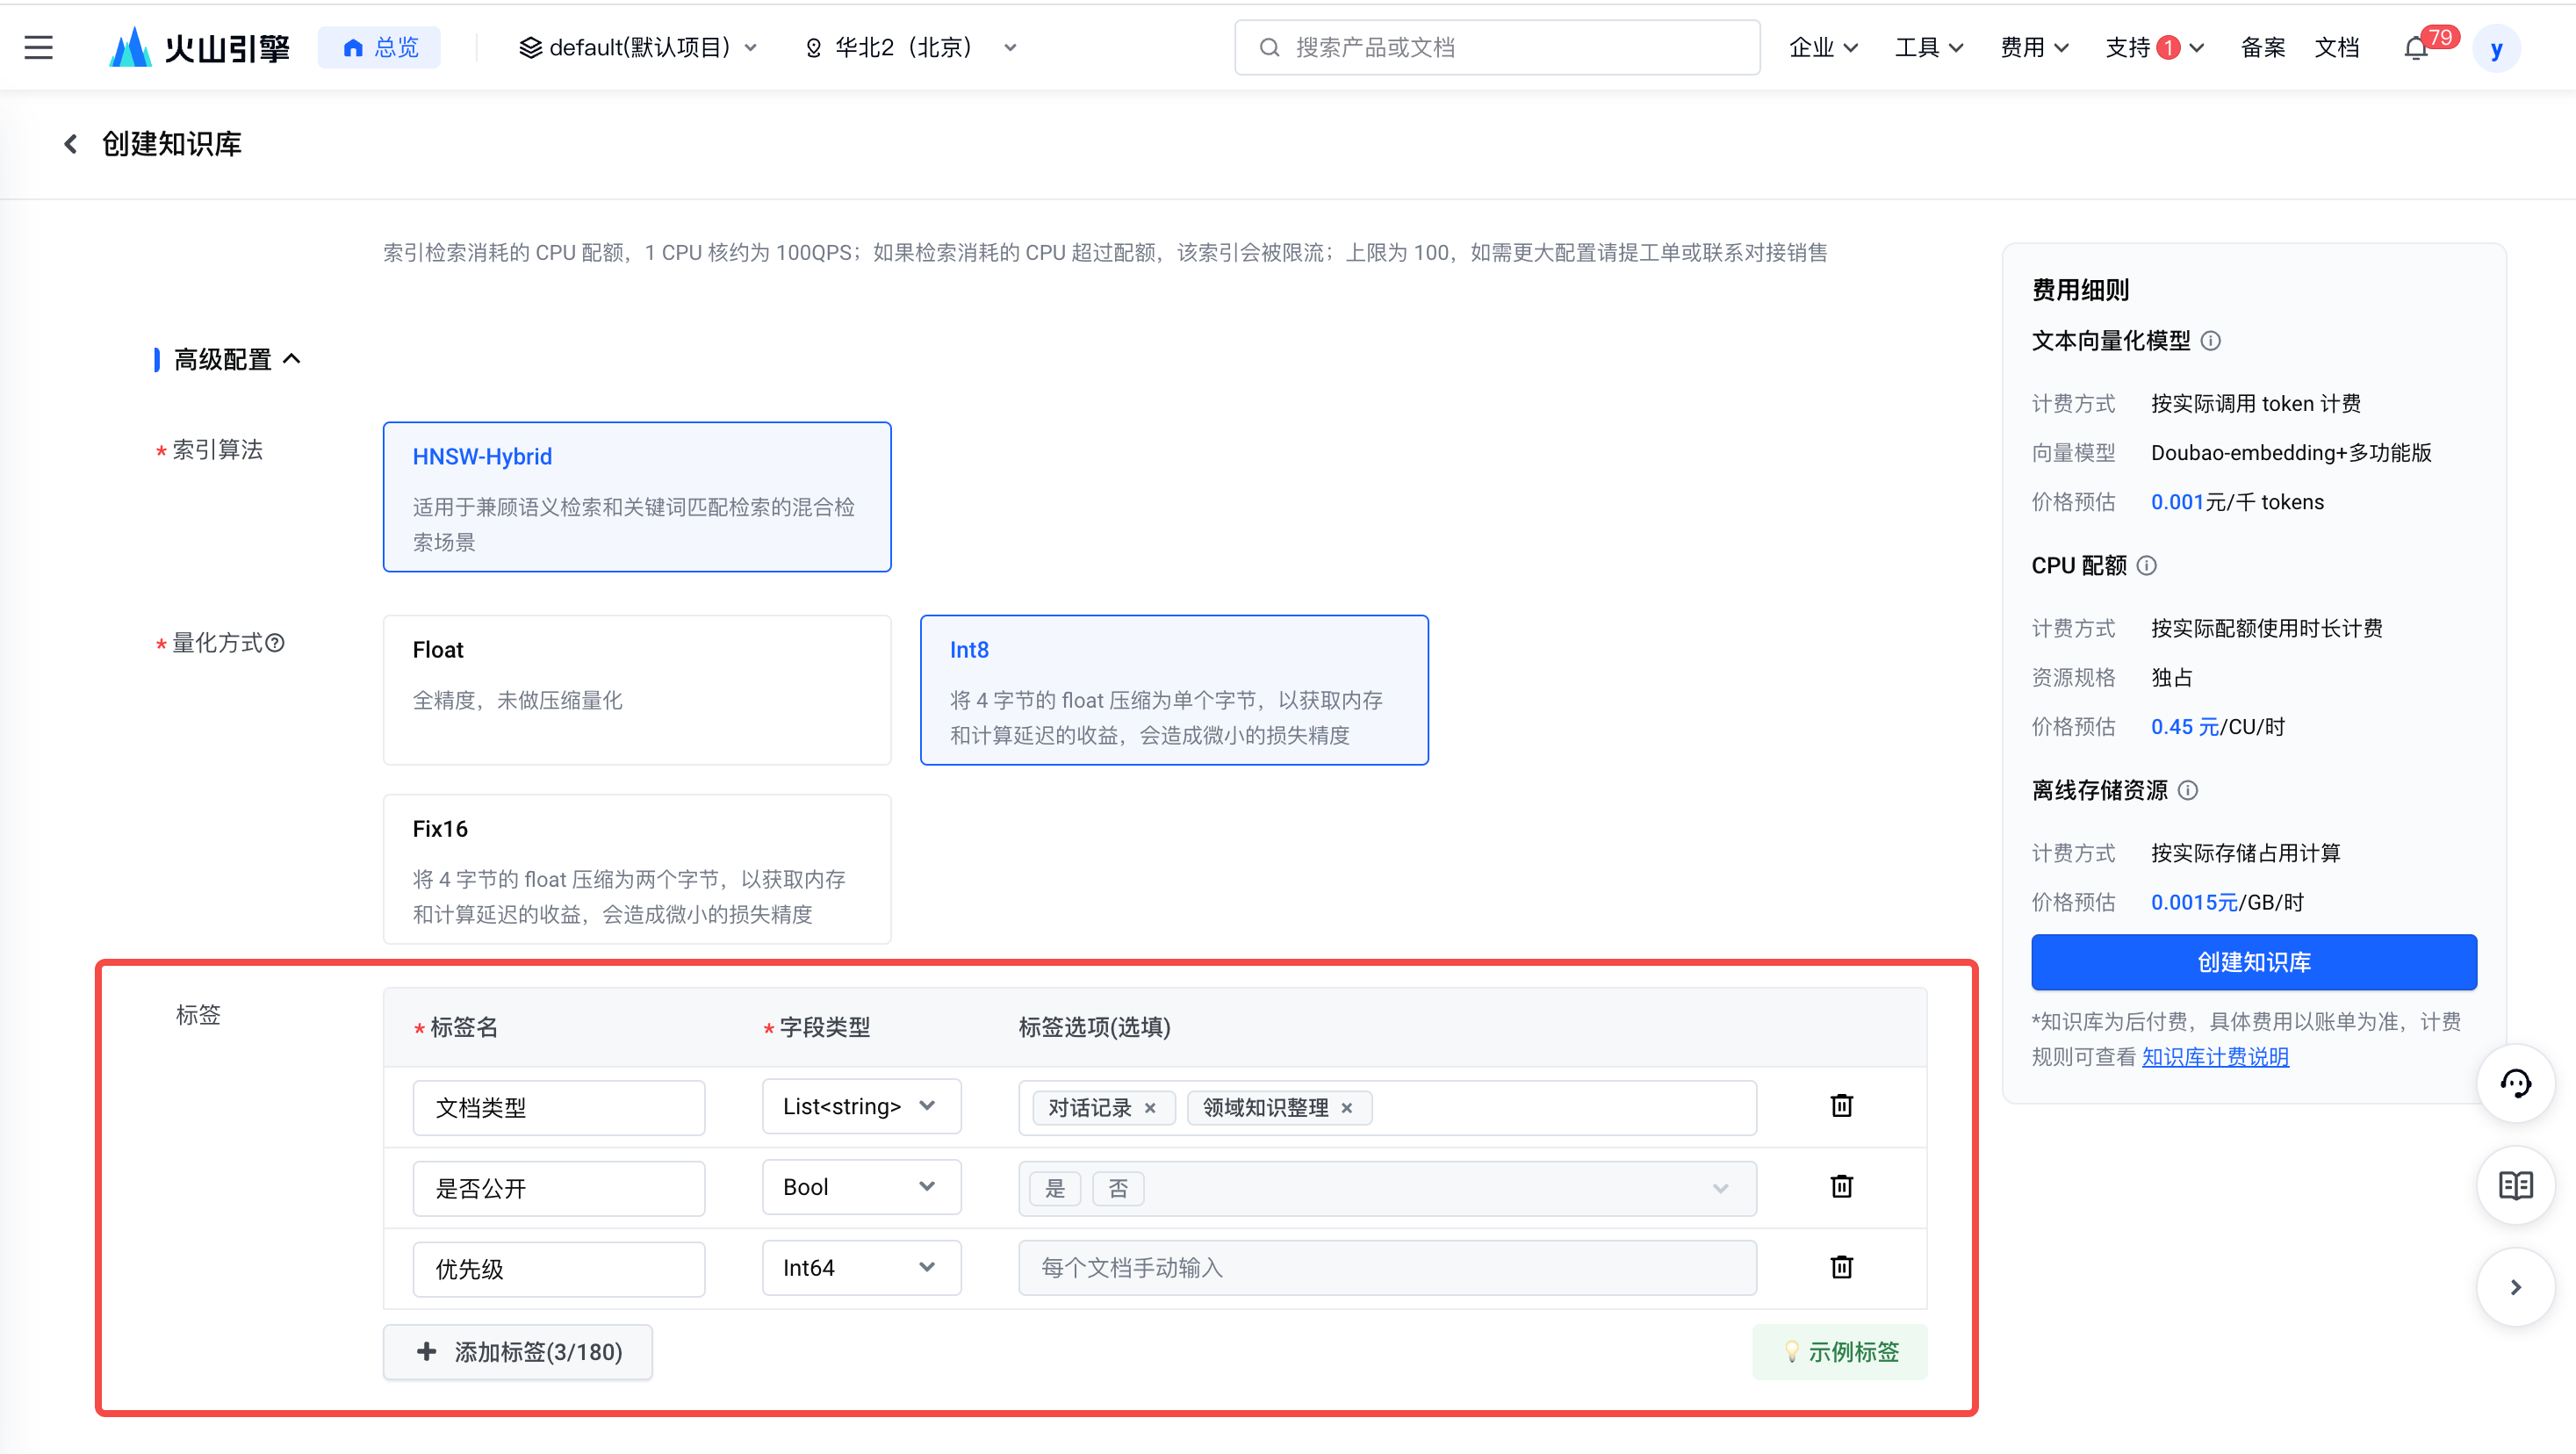Viewport: 2576px width, 1454px height.
Task: Open the default(默认项目) project dropdown
Action: [x=638, y=47]
